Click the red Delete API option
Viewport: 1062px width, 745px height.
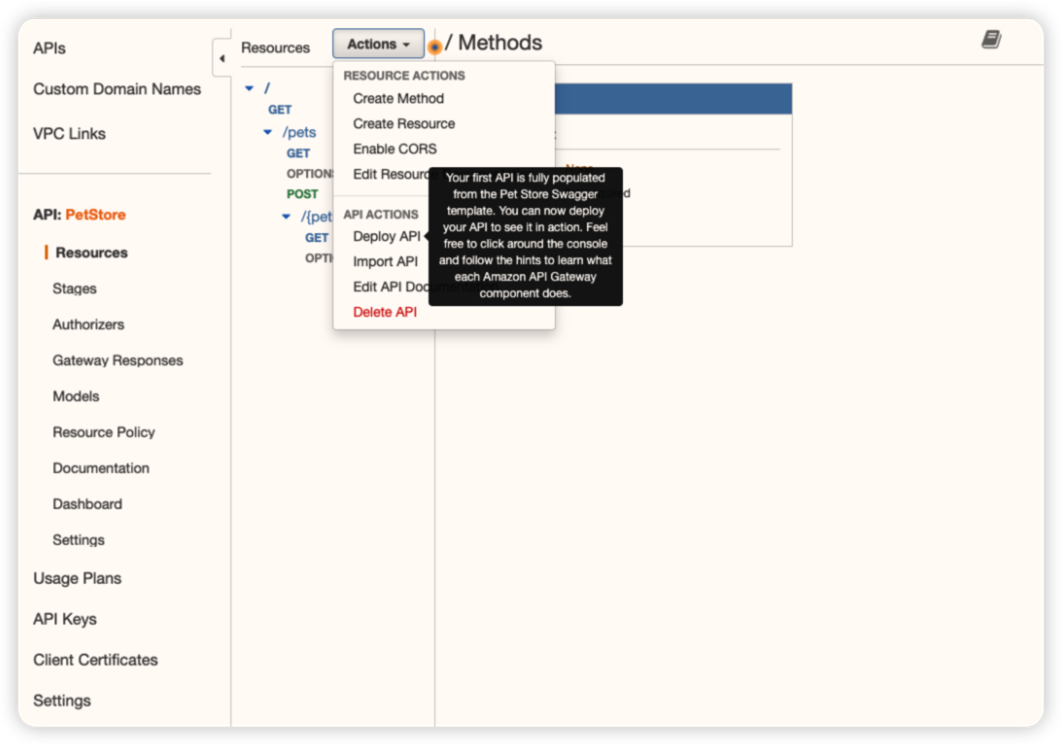point(384,312)
